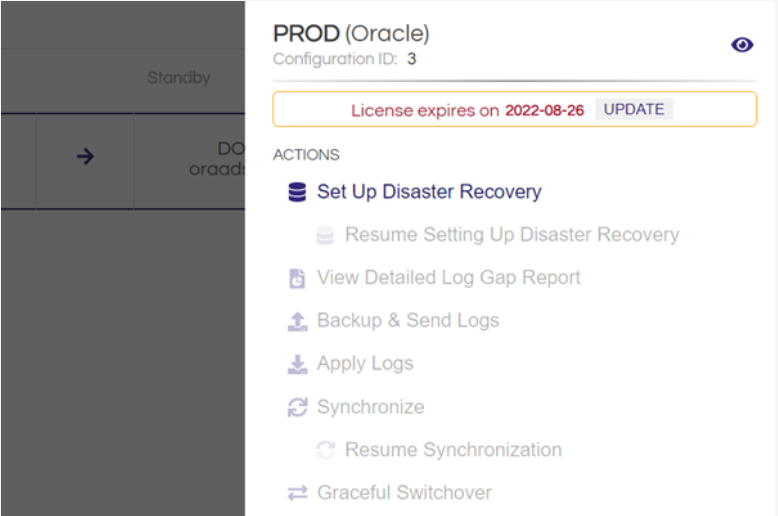Viewport: 778px width, 516px height.
Task: Click the license expiry date 2022-08-26
Action: 544,110
